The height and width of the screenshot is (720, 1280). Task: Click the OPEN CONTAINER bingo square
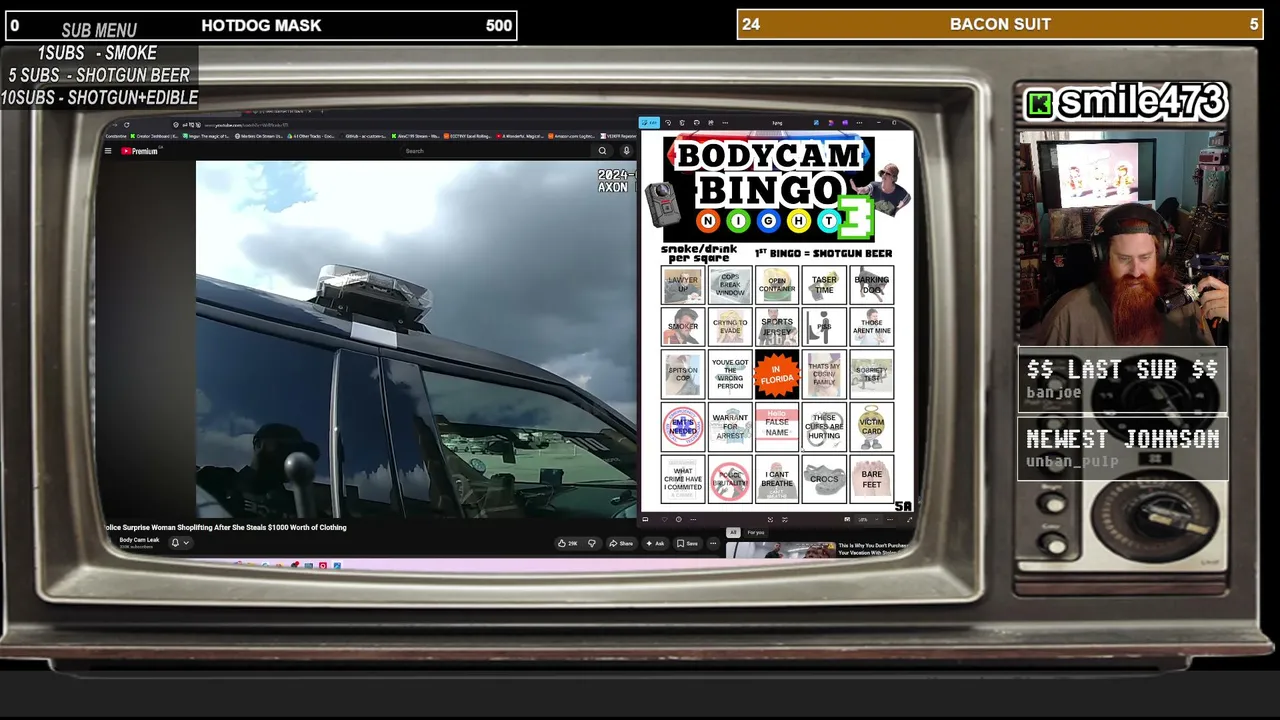click(777, 285)
